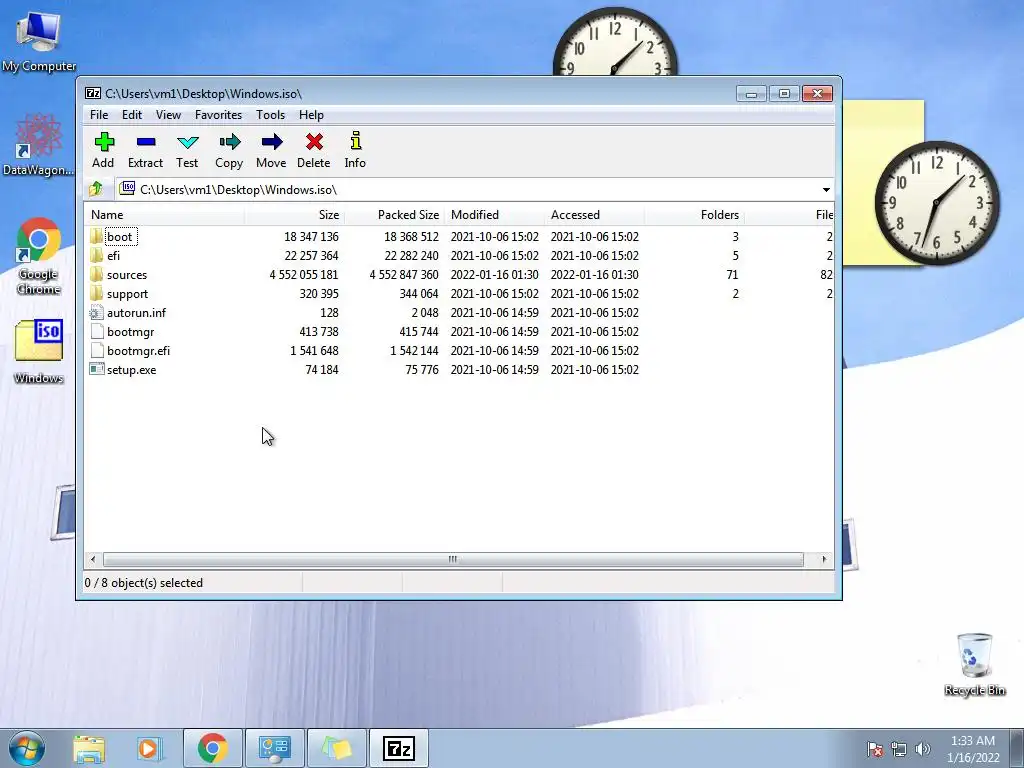The width and height of the screenshot is (1024, 768).
Task: Open the Favorites menu
Action: [219, 114]
